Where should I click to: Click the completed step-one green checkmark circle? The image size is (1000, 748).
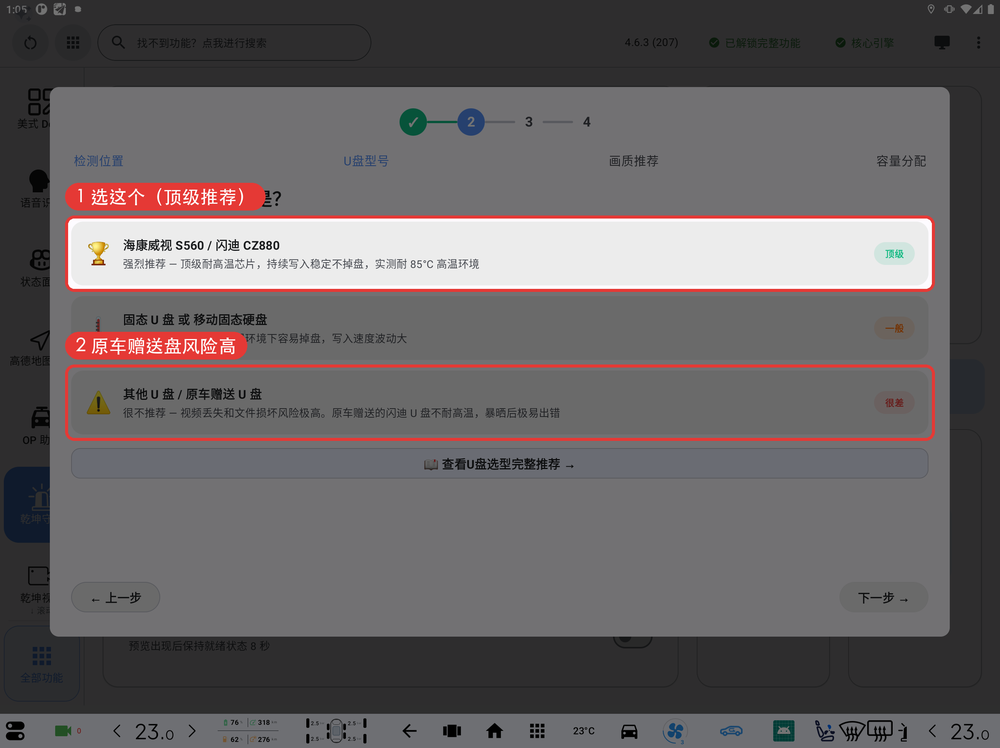[413, 122]
